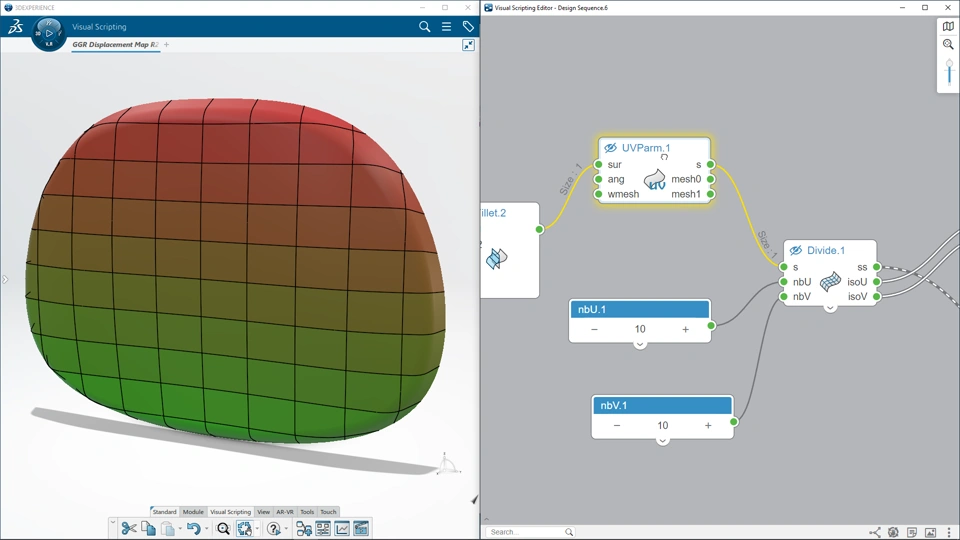The image size is (960, 540).
Task: Open the Tools toolbar tab
Action: pos(307,512)
